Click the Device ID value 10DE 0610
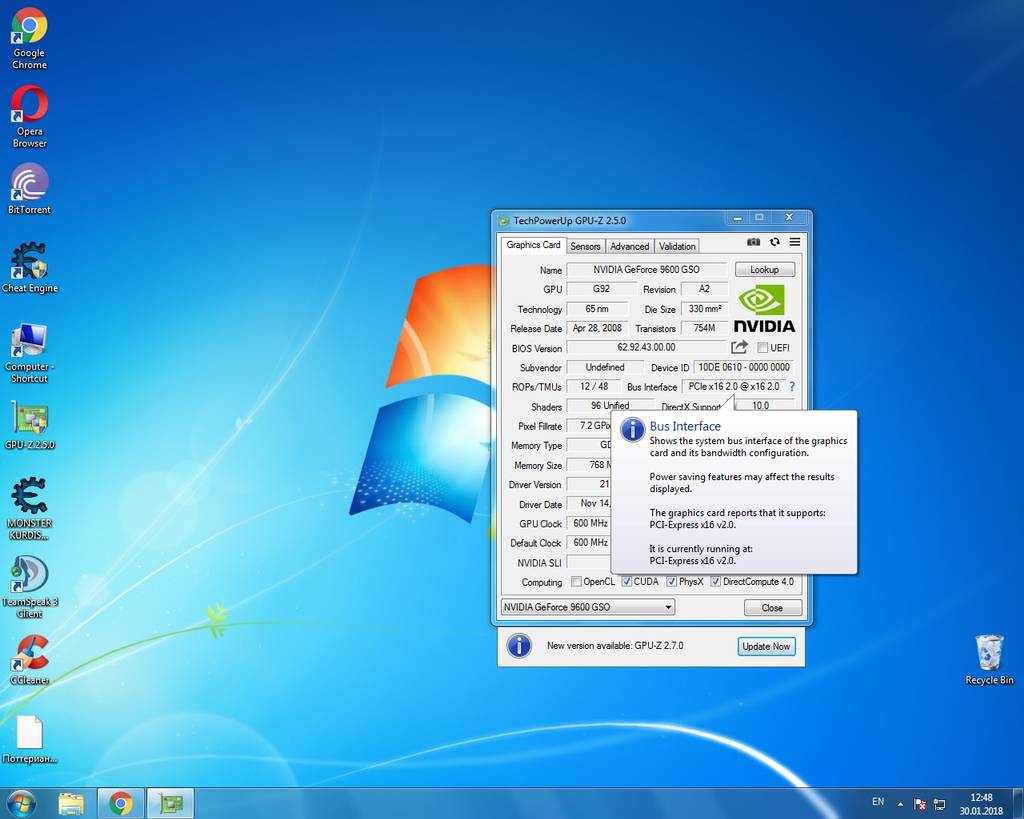 [x=744, y=367]
